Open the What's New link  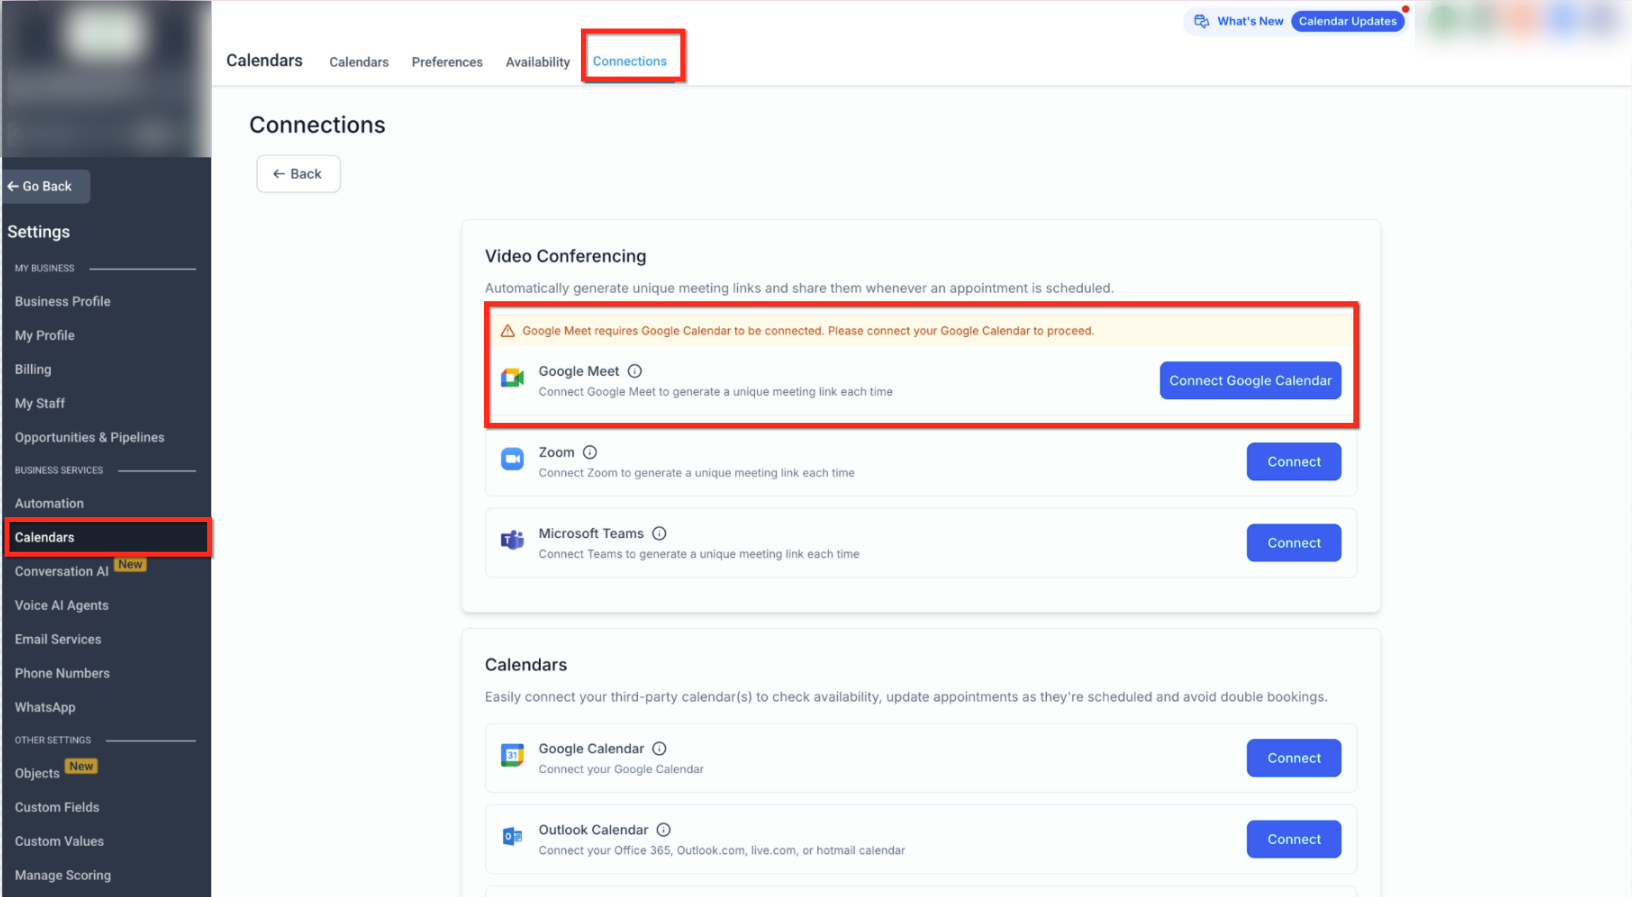[x=1250, y=21]
